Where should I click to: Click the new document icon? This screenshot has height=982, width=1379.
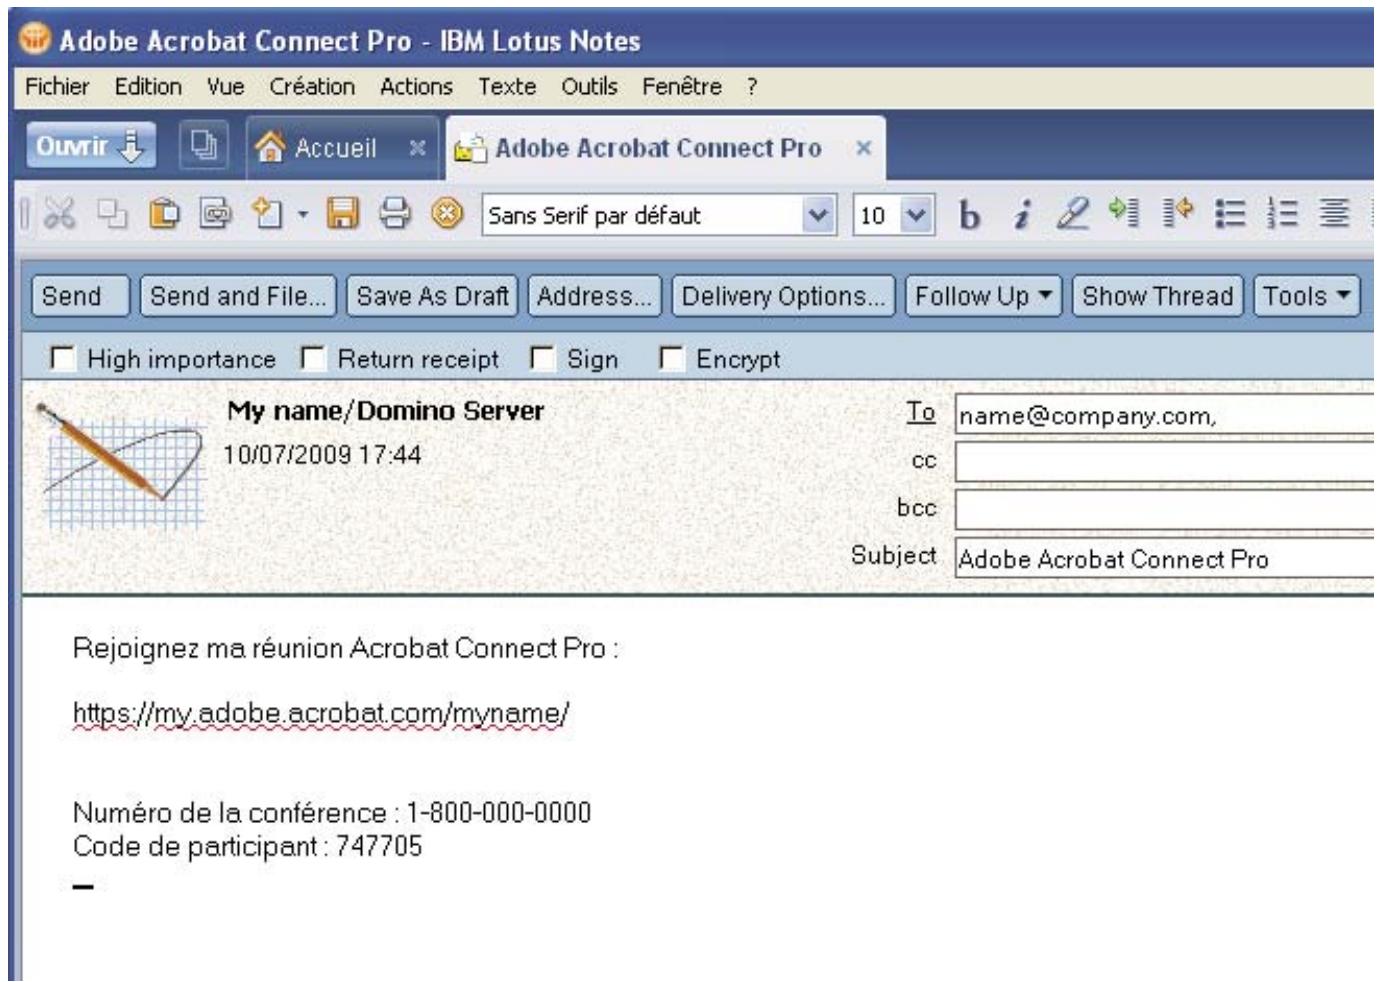pos(268,214)
